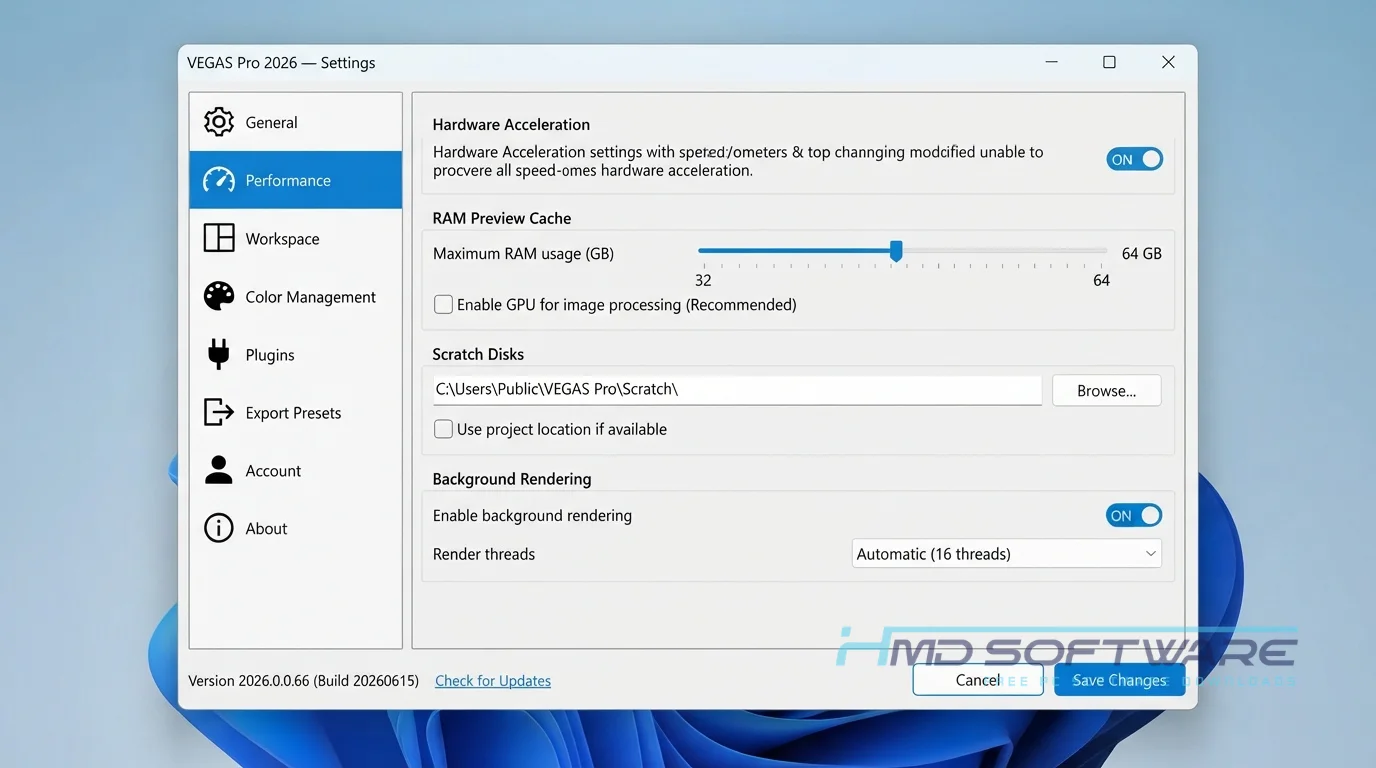Click the Performance speedometer icon
Viewport: 1376px width, 768px height.
[x=219, y=180]
